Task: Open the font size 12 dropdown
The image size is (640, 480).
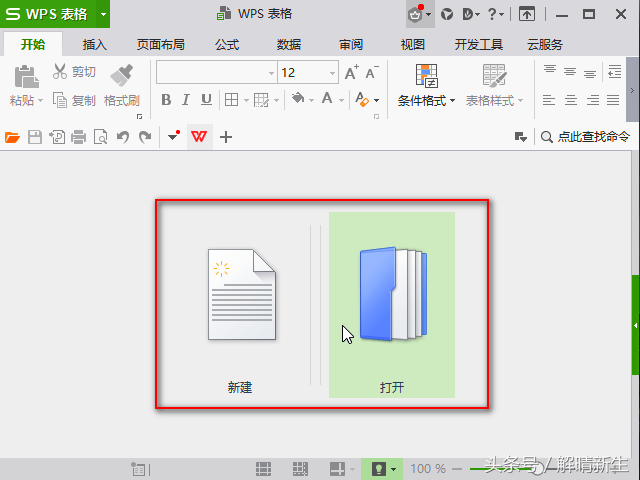Action: [332, 73]
